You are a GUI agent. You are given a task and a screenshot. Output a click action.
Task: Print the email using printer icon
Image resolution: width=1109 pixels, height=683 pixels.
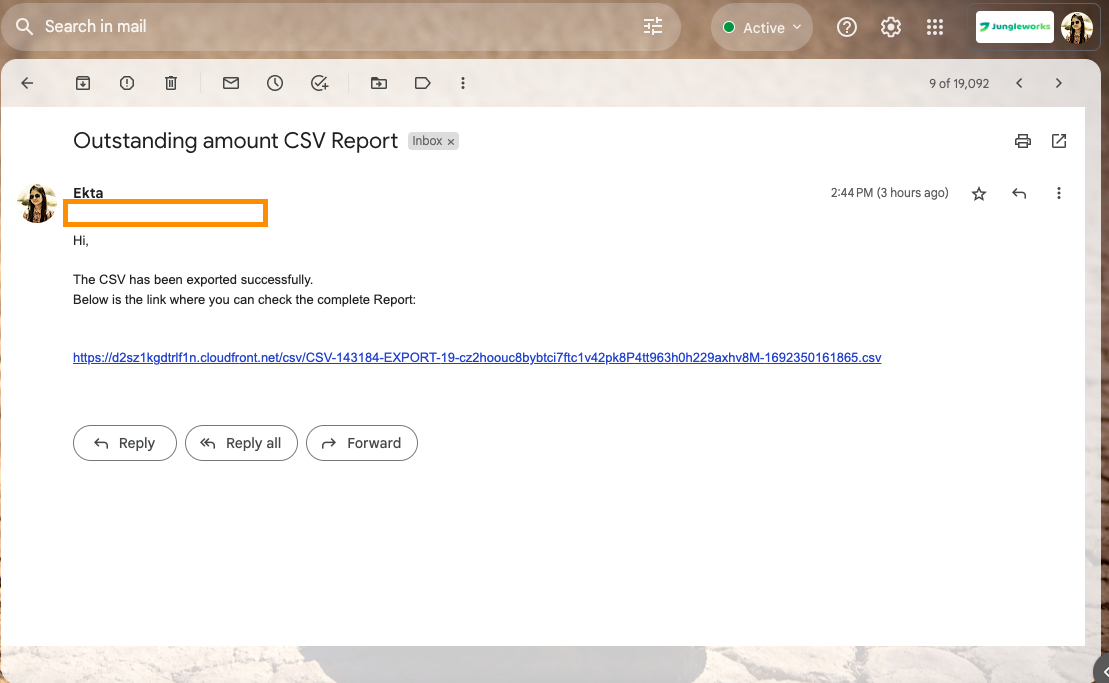point(1022,141)
